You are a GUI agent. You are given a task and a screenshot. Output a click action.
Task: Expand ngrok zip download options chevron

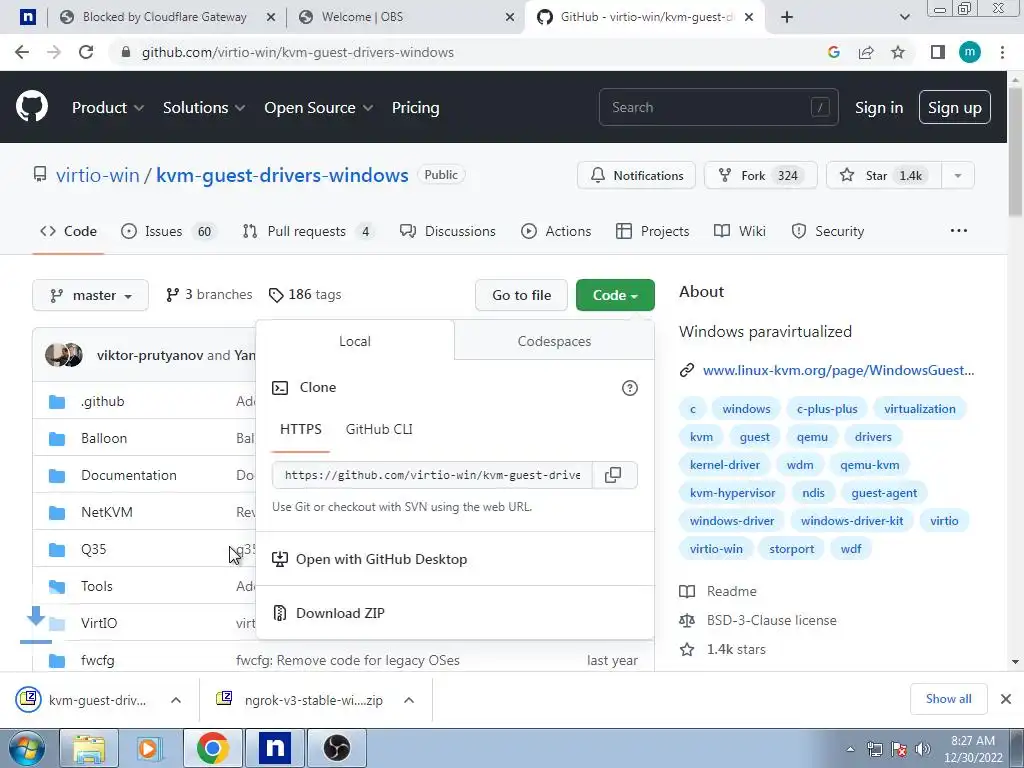point(409,700)
